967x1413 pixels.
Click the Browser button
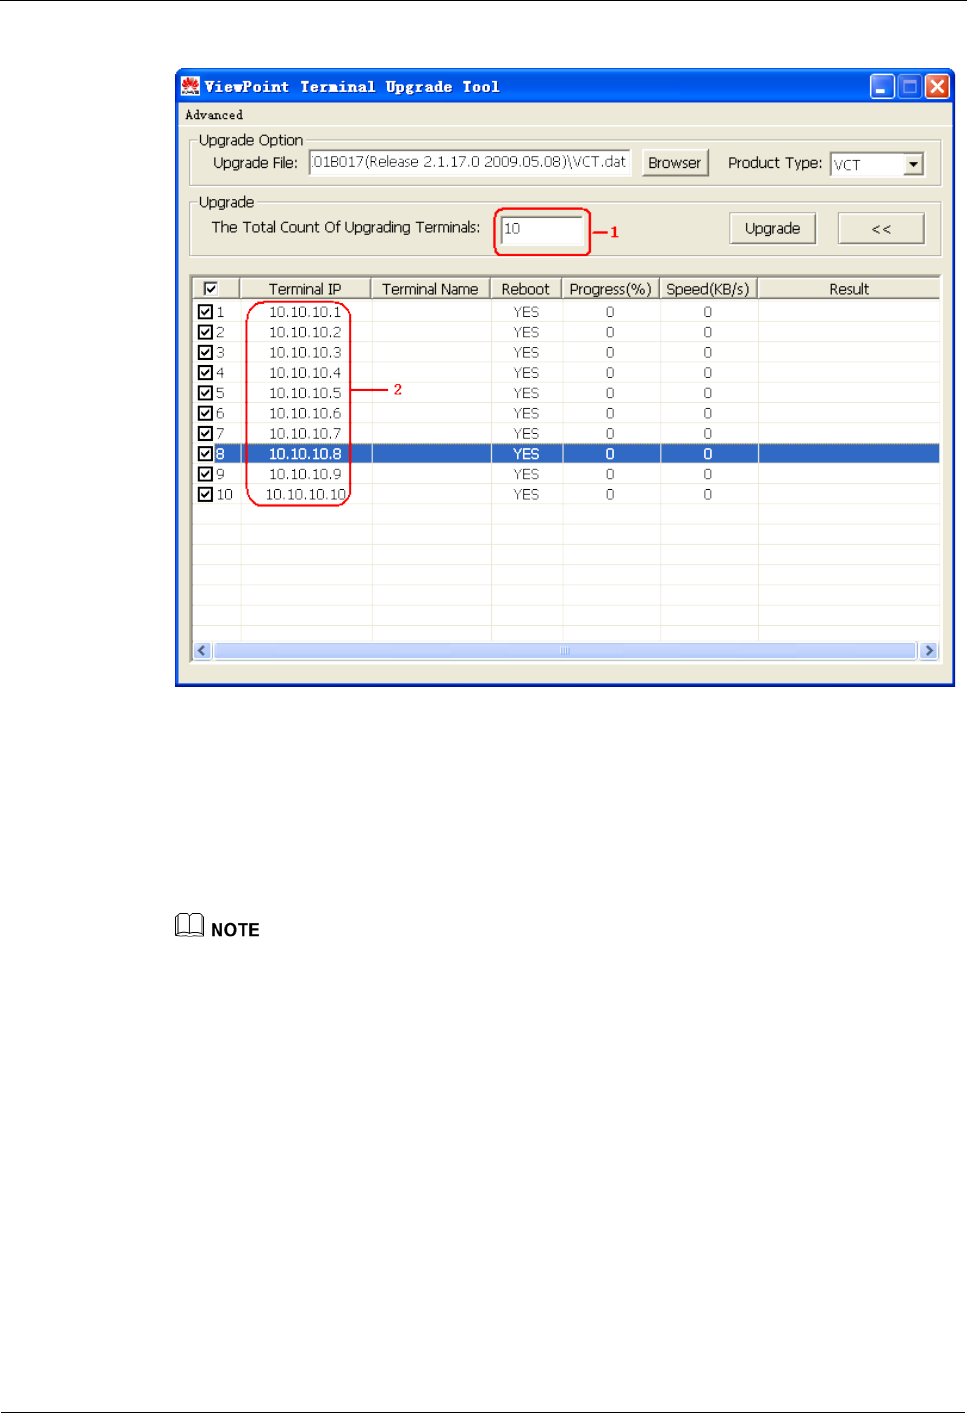click(675, 163)
